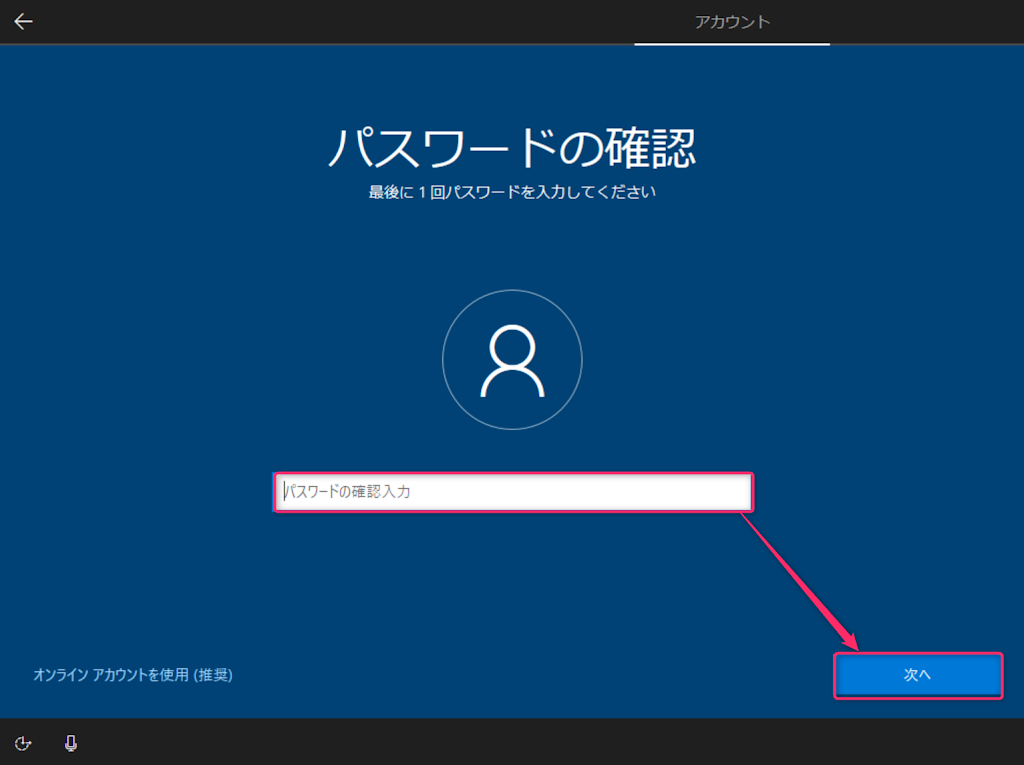This screenshot has width=1024, height=765.
Task: Toggle the microphone icon in bottom bar
Action: pos(71,743)
